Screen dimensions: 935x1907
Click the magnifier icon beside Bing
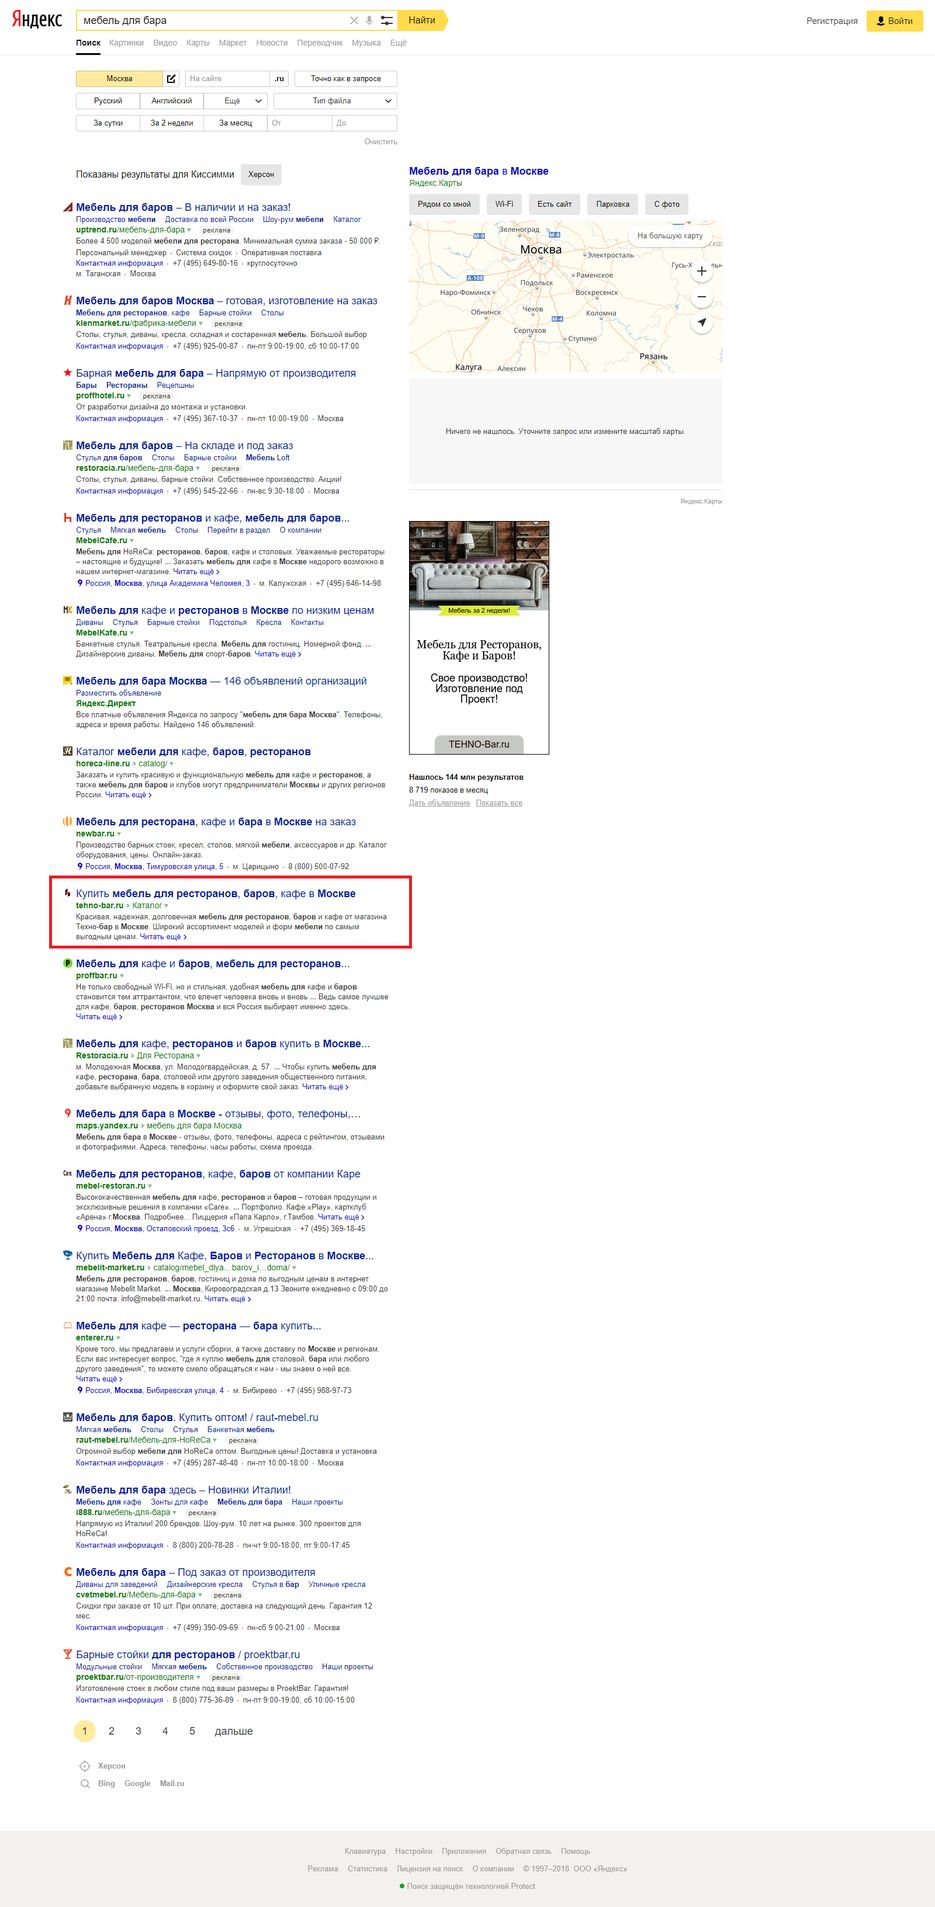pos(85,1783)
